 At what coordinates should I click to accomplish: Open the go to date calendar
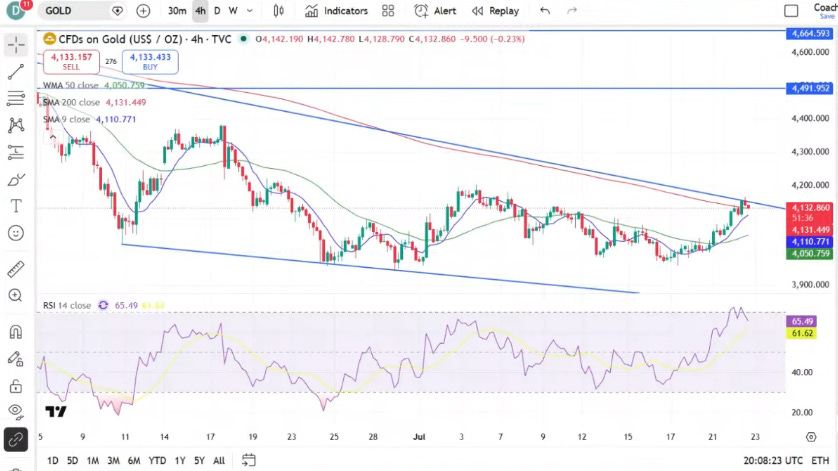click(x=249, y=460)
